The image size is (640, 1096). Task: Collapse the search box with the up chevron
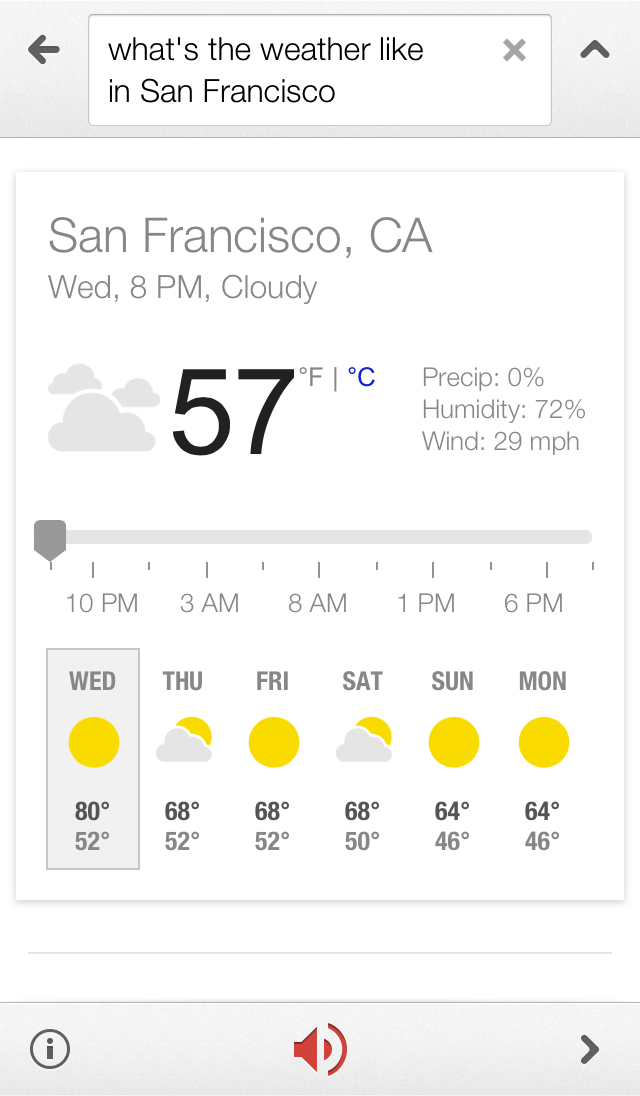594,48
